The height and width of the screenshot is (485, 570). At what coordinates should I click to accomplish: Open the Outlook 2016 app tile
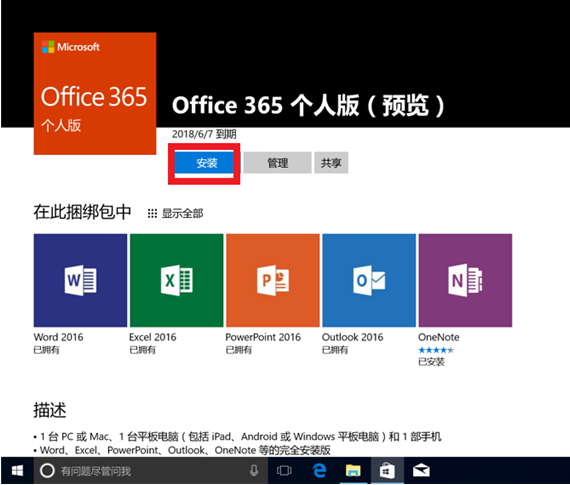(x=369, y=280)
